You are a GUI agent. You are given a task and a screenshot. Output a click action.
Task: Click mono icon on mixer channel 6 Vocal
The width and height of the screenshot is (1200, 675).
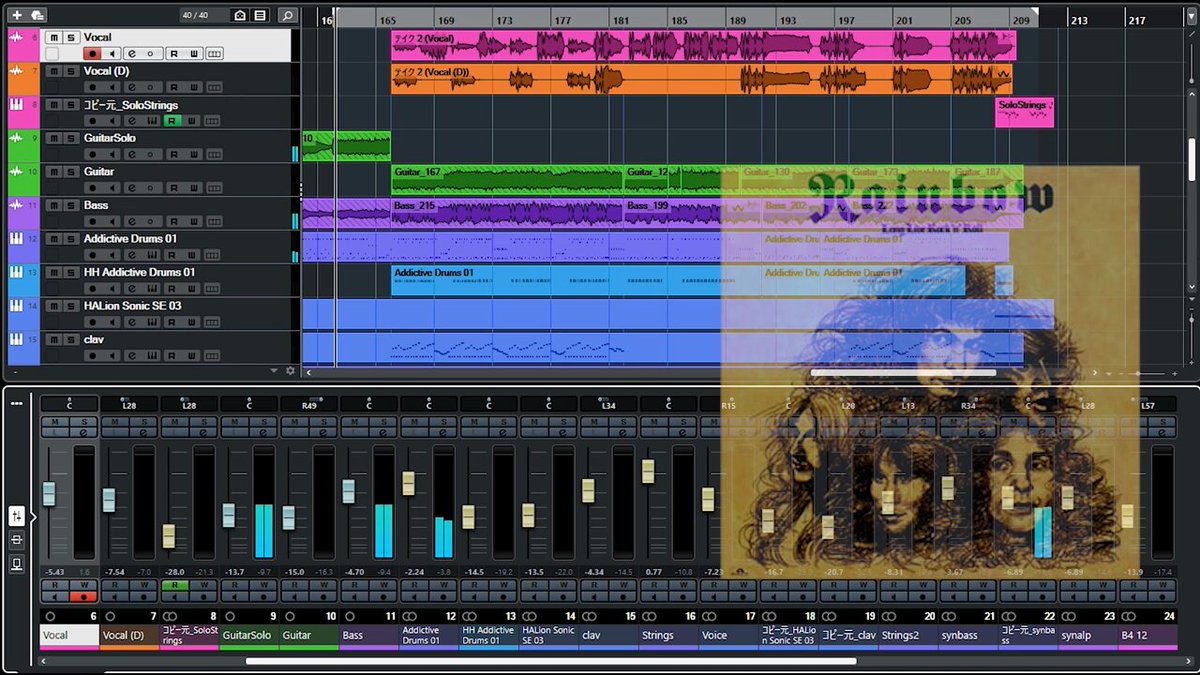click(x=50, y=616)
